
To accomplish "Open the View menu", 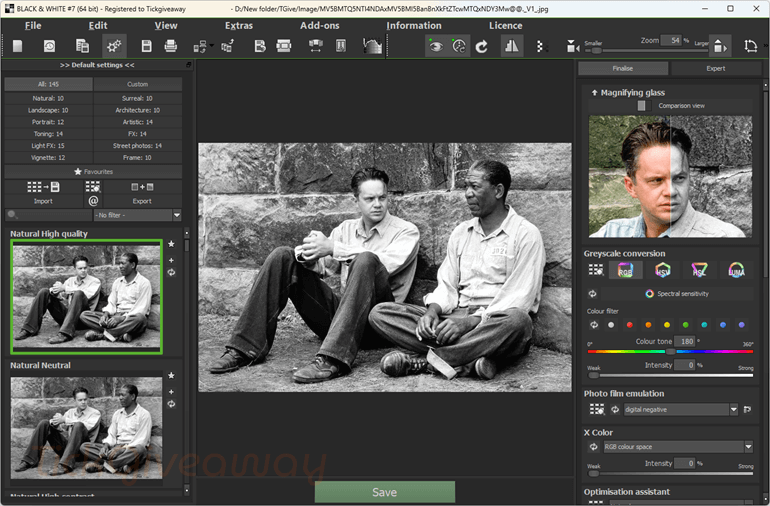I will tap(166, 26).
